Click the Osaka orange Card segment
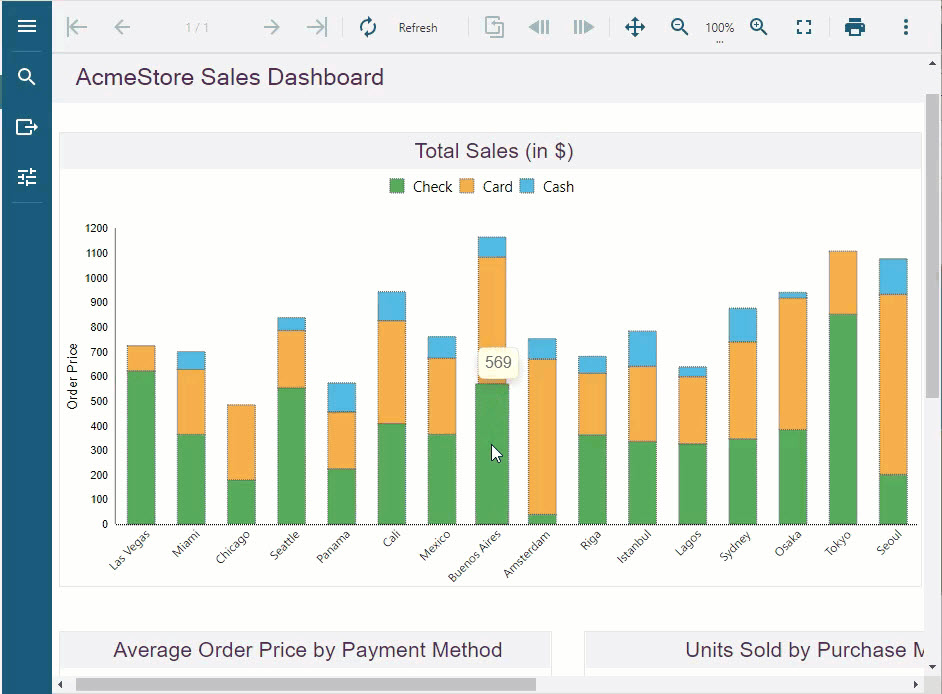 793,364
